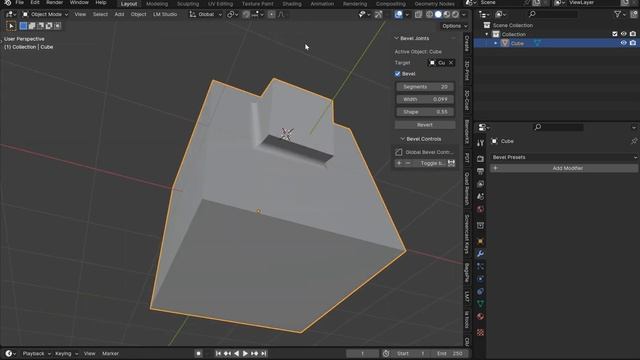
Task: Click the pin icon beside Cube
Action: (633, 141)
